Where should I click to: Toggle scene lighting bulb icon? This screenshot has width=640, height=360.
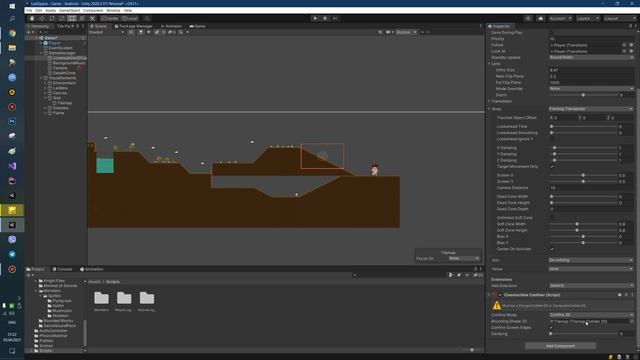point(141,32)
